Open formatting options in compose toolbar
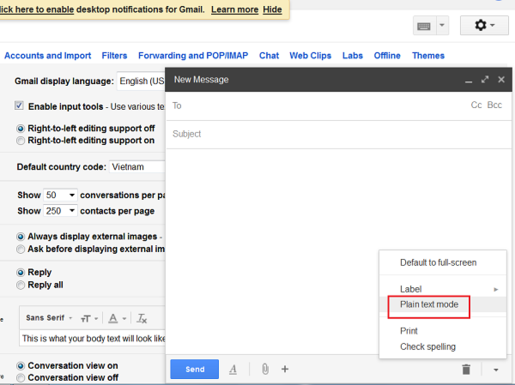The image size is (515, 385). 233,369
